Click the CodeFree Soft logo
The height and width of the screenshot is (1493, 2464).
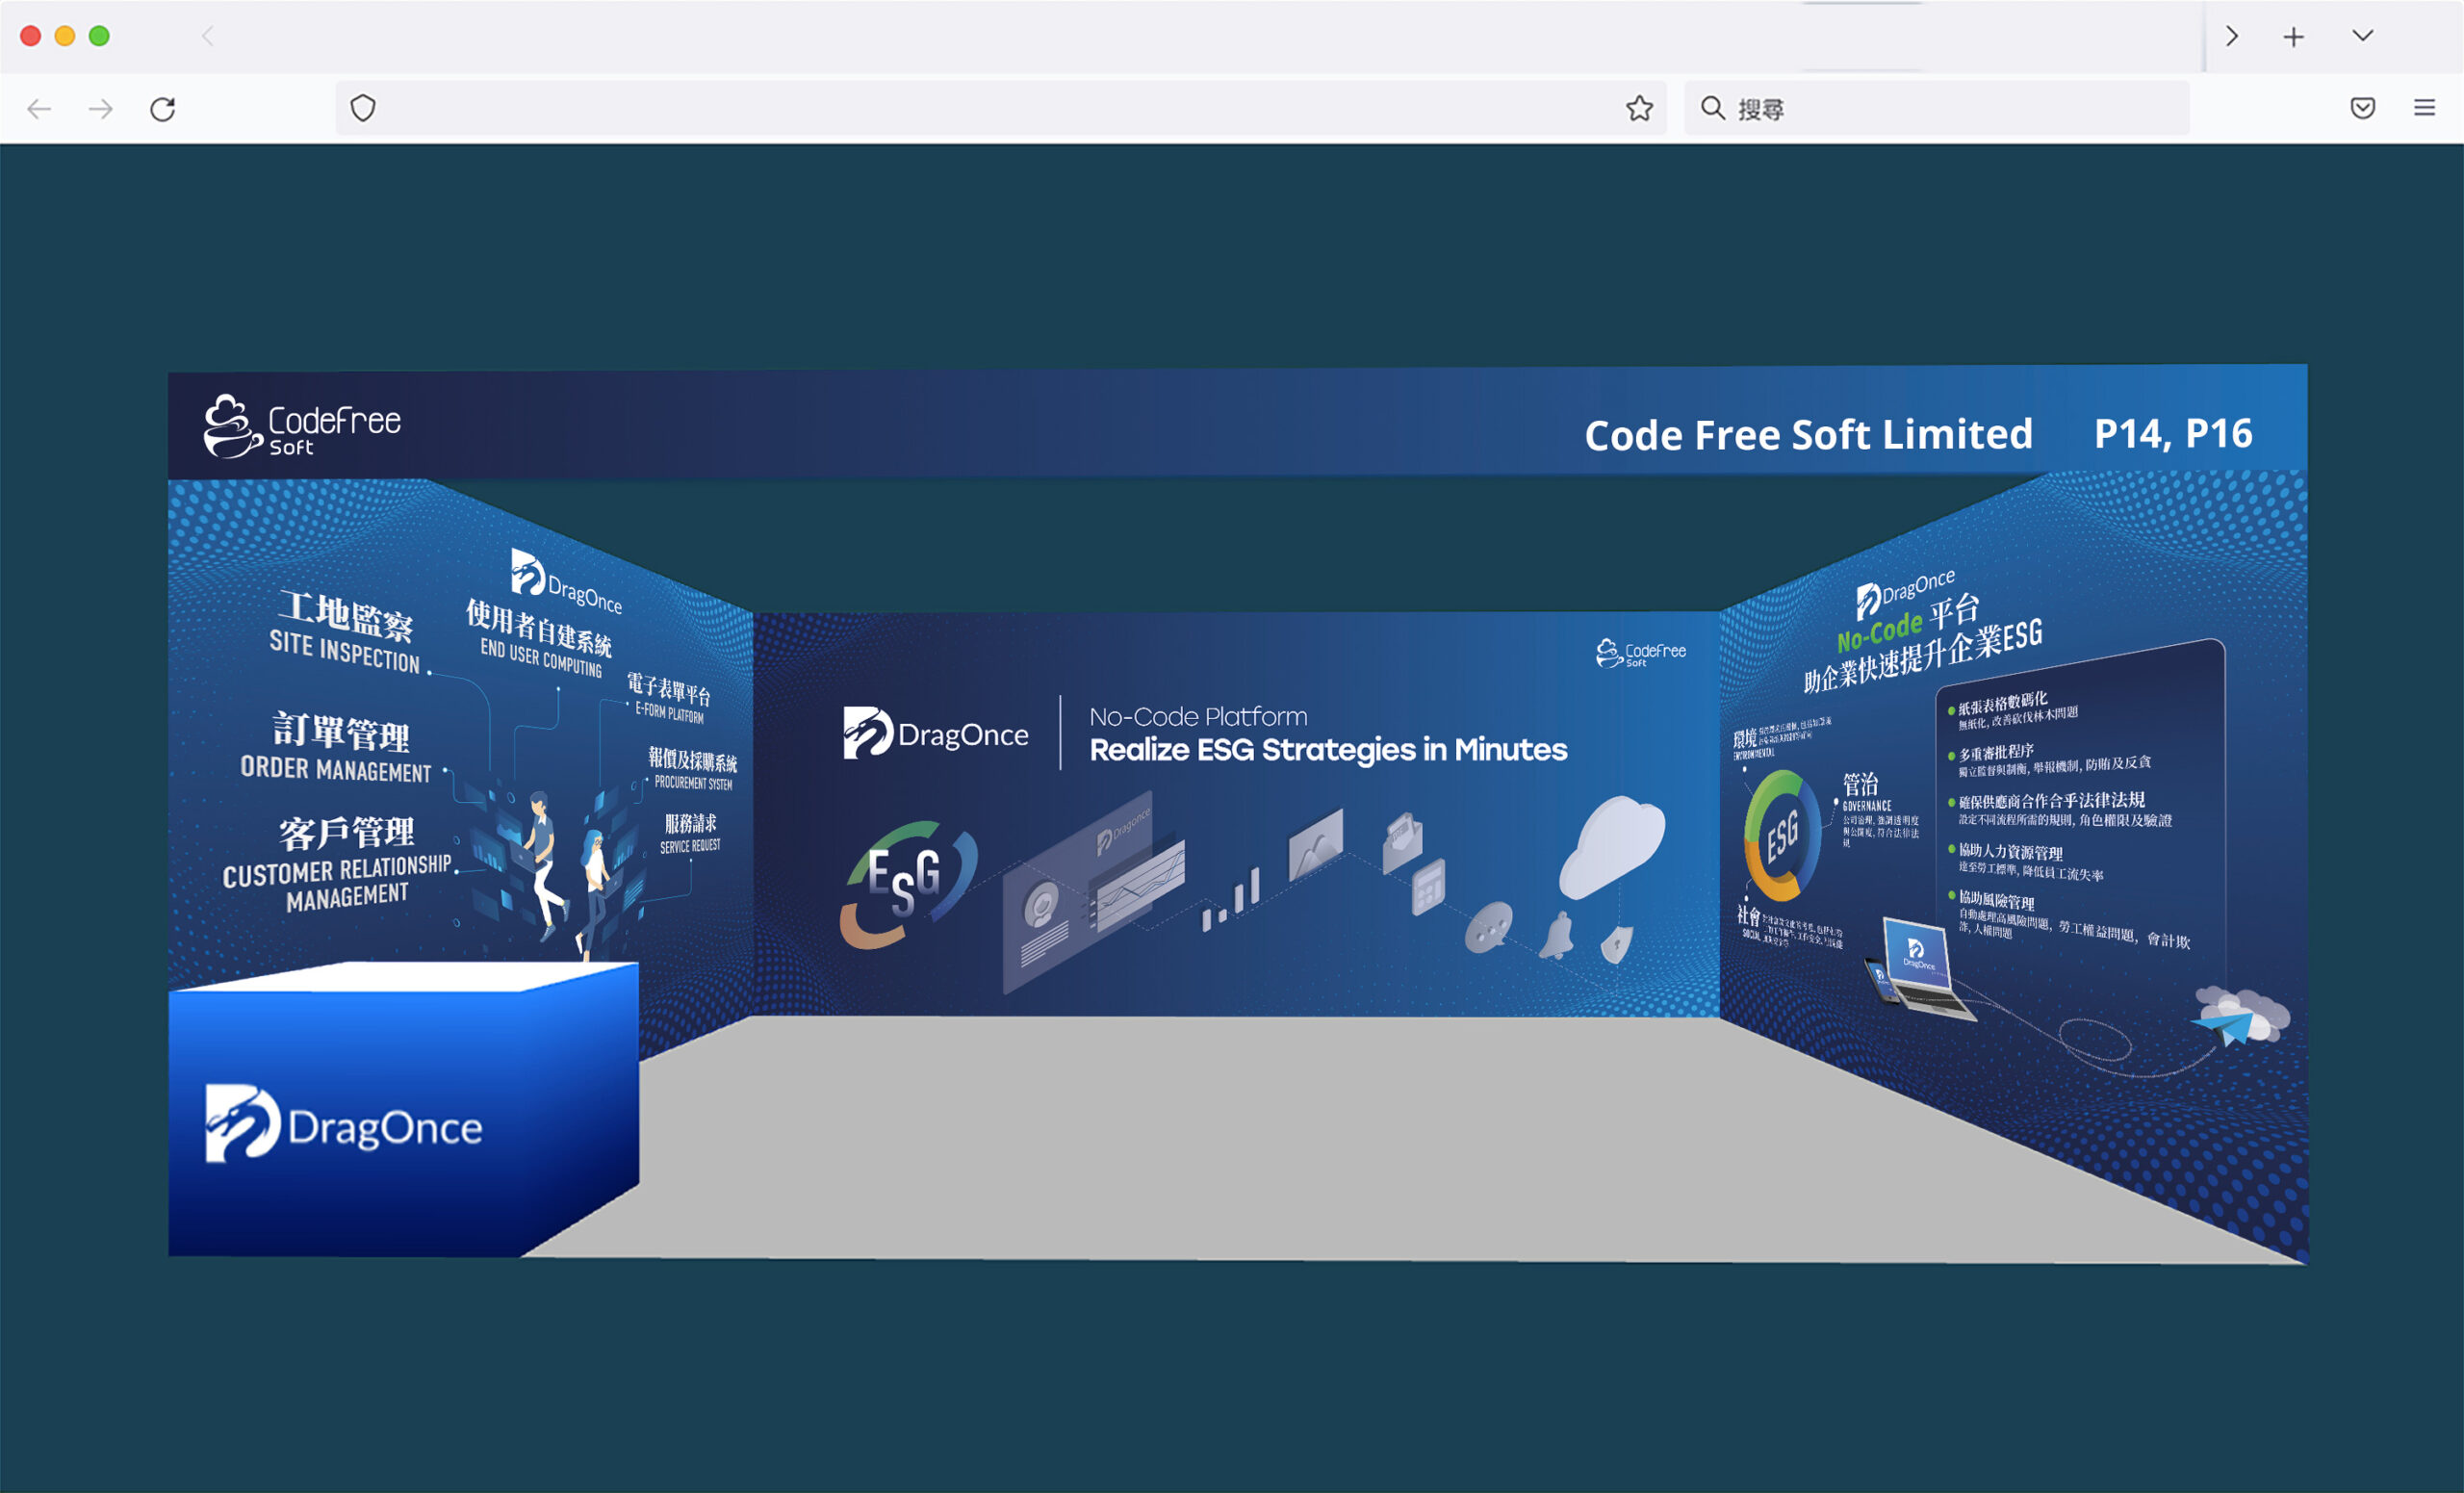[x=302, y=427]
